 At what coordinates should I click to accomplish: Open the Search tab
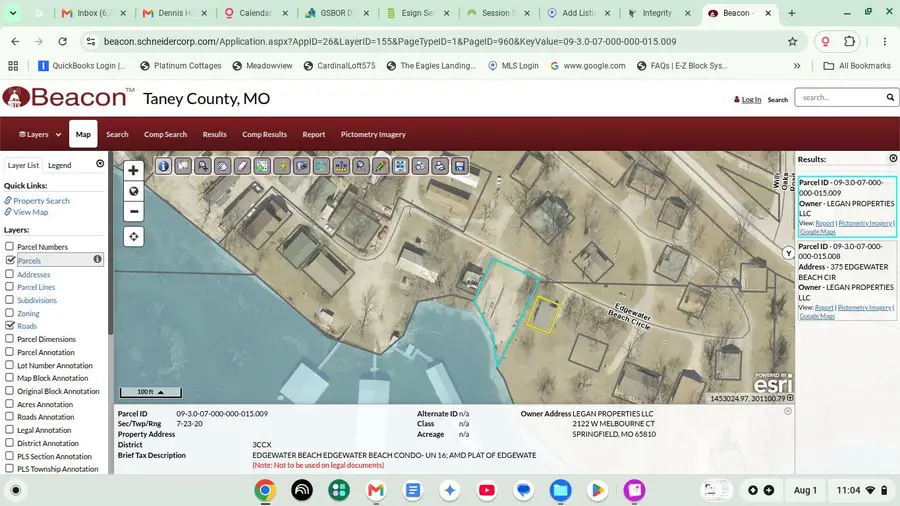click(x=117, y=134)
